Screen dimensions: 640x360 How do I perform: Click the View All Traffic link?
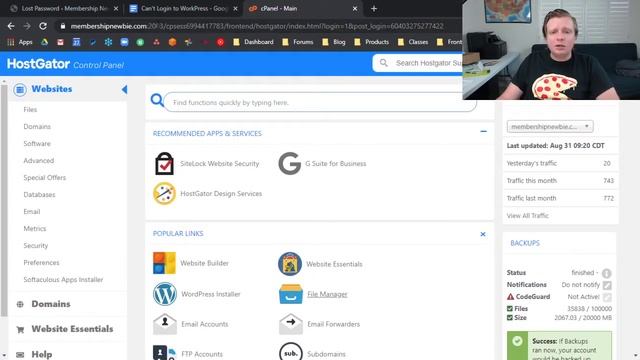coord(528,216)
